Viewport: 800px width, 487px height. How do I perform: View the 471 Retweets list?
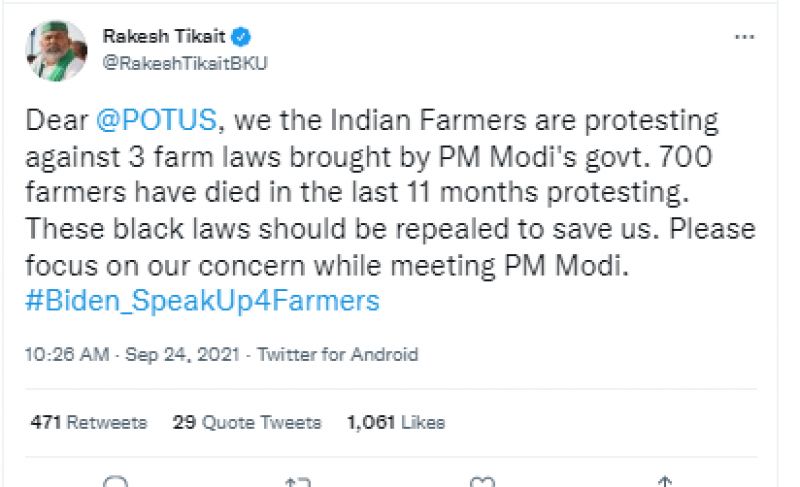click(89, 422)
